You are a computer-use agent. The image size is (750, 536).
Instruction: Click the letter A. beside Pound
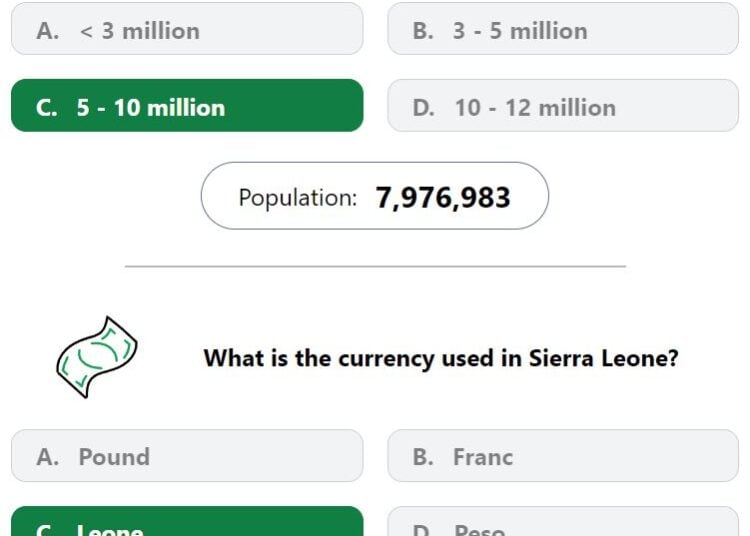pos(48,457)
